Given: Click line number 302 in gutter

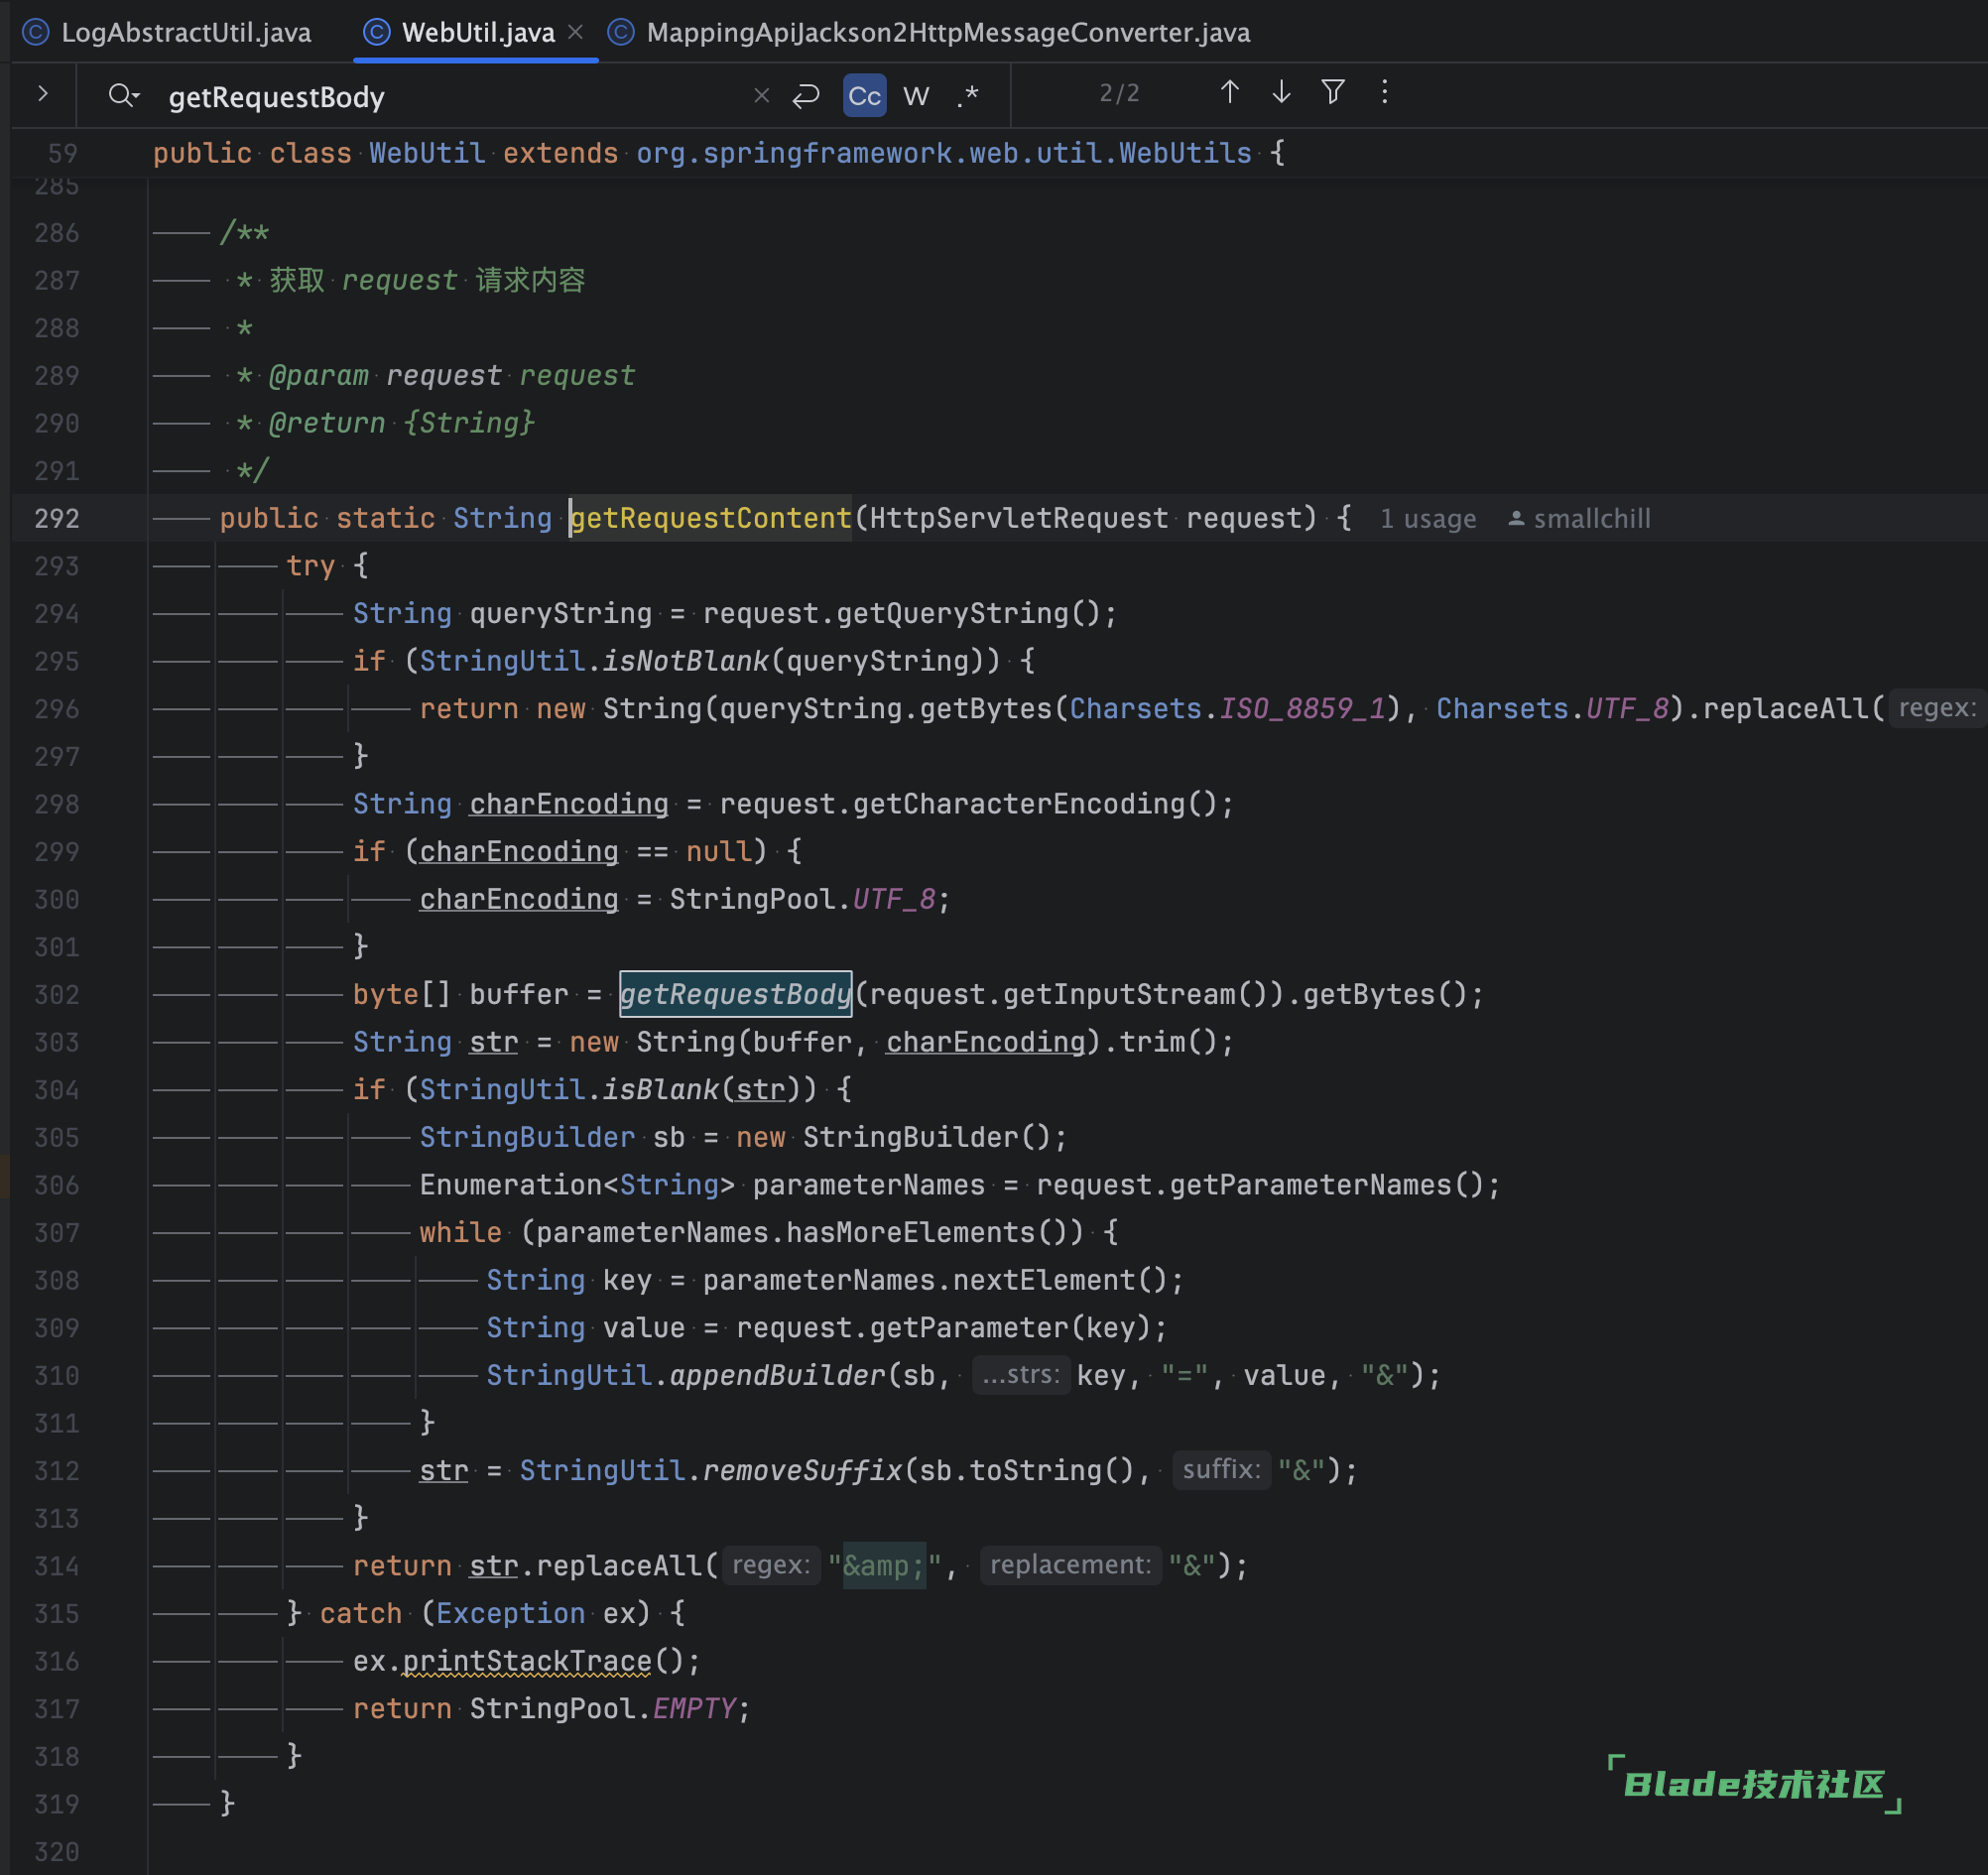Looking at the screenshot, I should tap(57, 994).
